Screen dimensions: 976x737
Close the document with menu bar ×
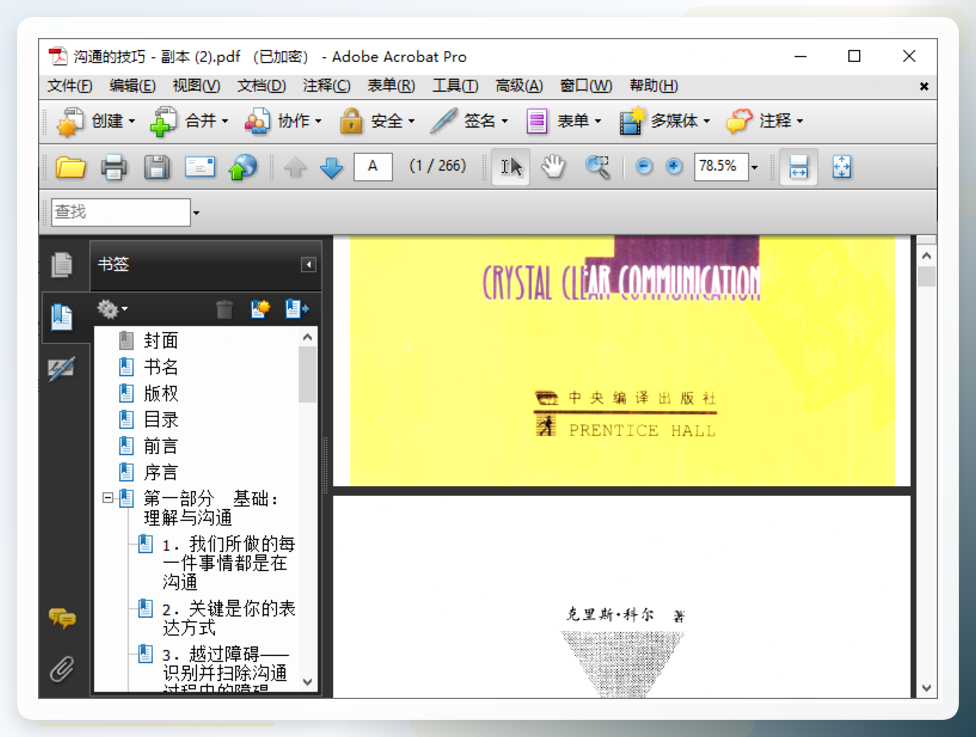pos(924,87)
